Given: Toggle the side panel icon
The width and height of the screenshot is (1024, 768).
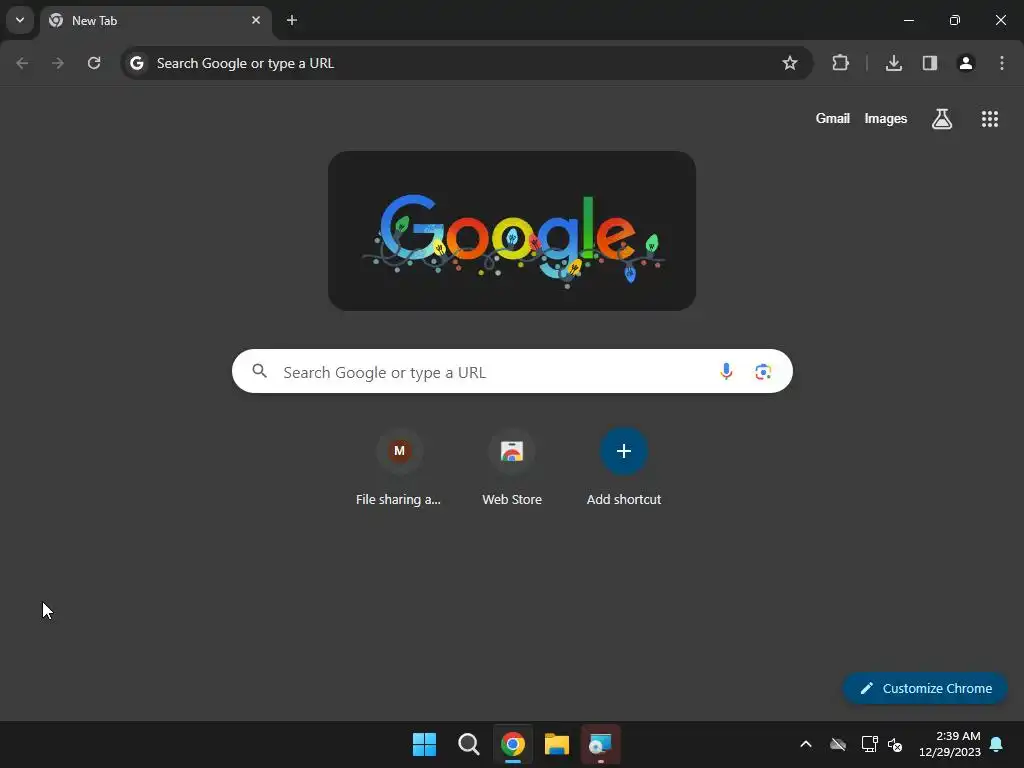Looking at the screenshot, I should pyautogui.click(x=930, y=63).
